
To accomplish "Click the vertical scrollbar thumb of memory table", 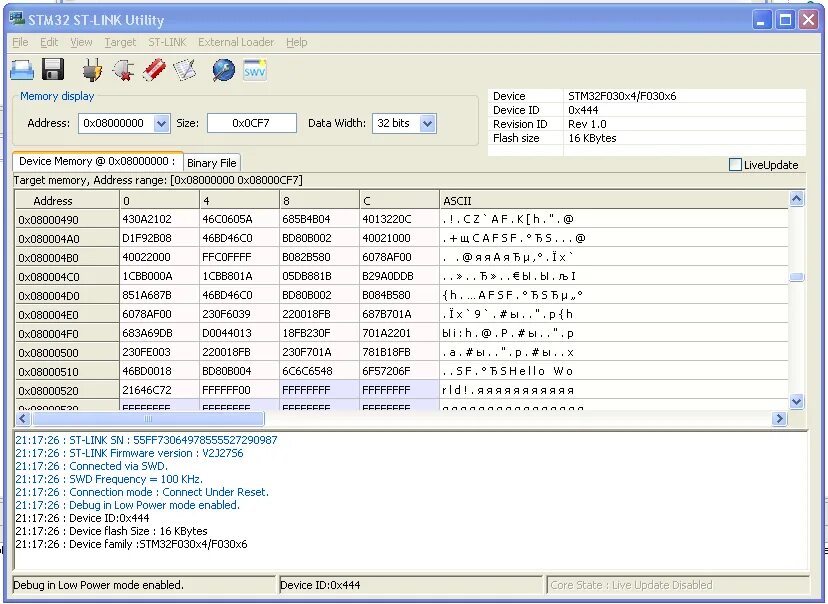I will [796, 277].
